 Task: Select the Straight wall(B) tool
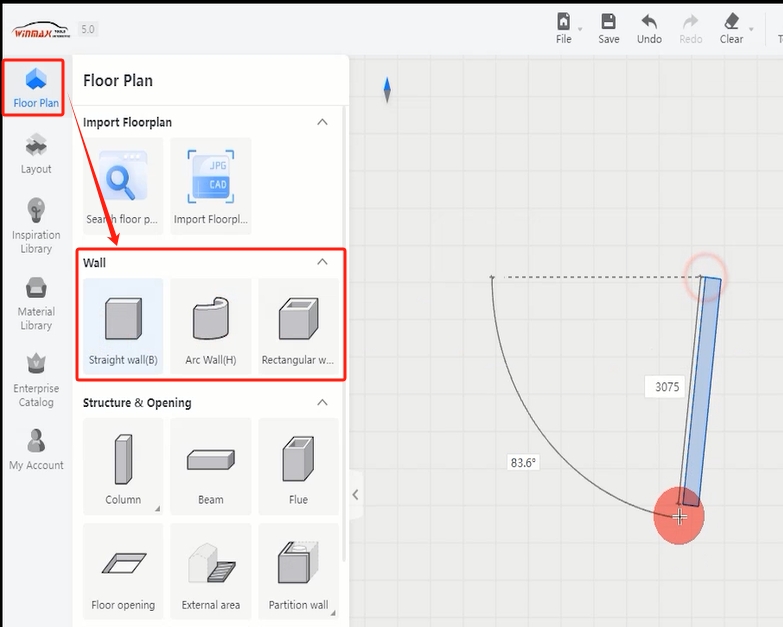123,325
